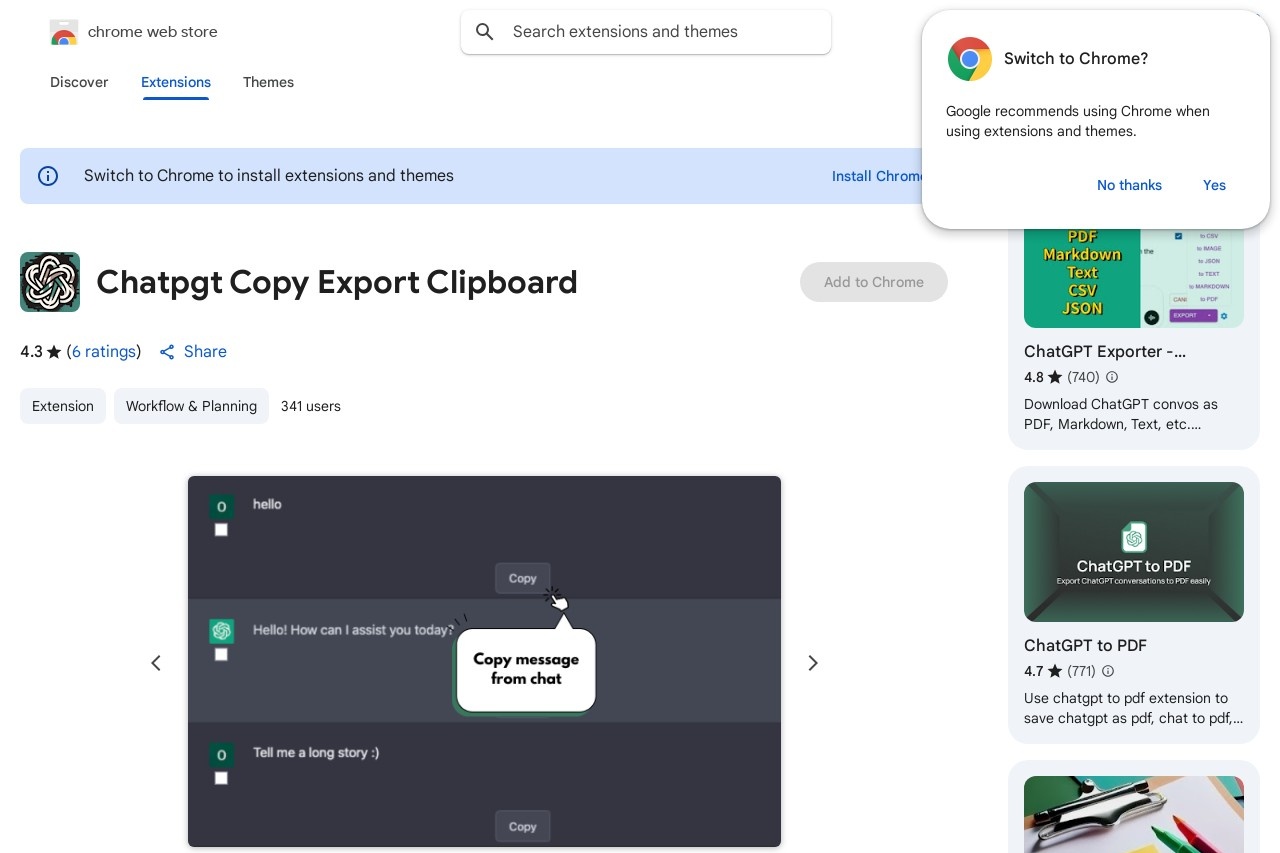Click the Chrome logo in the popup
Image resolution: width=1280 pixels, height=853 pixels.
coord(969,59)
